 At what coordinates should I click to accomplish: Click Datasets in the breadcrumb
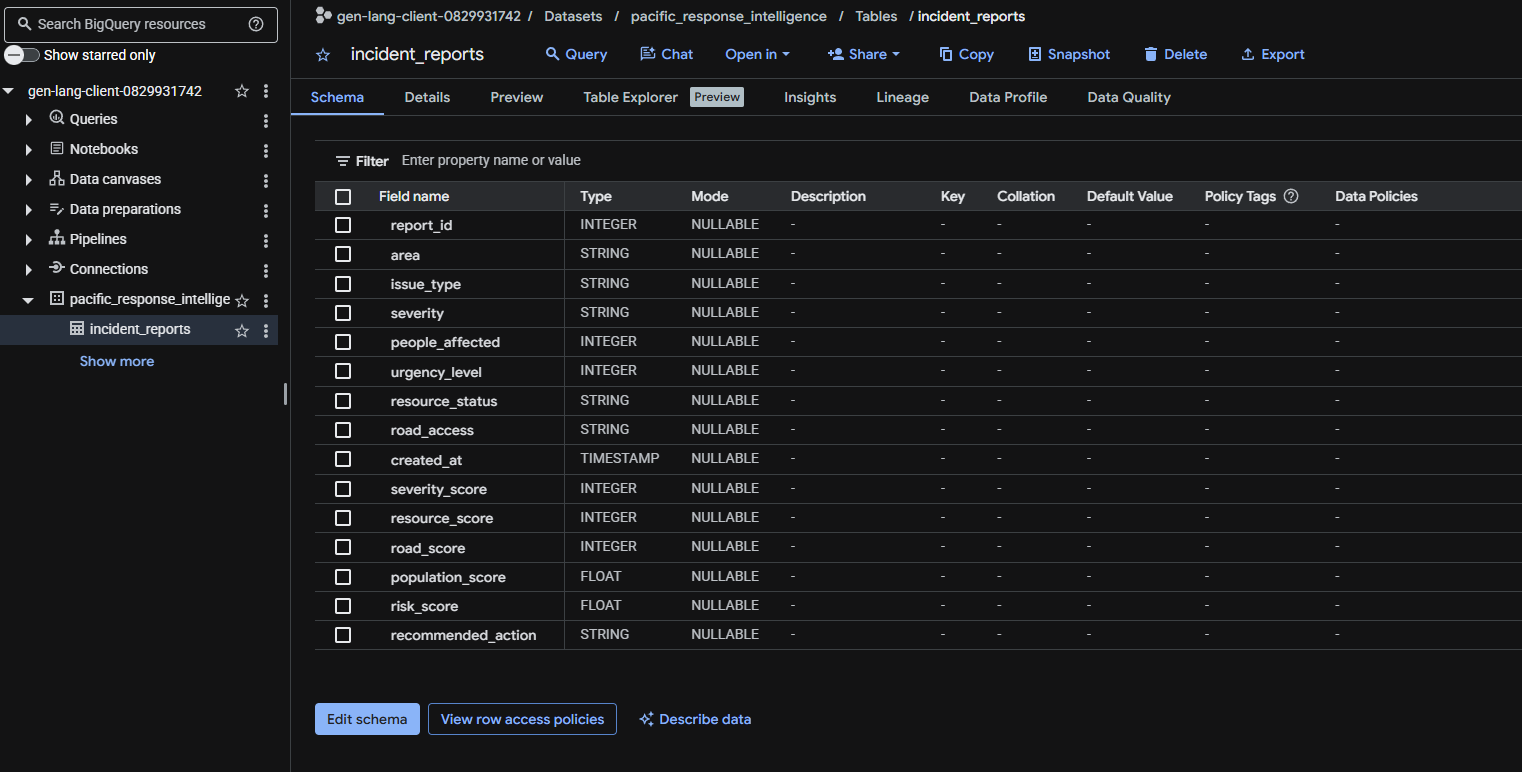(574, 16)
